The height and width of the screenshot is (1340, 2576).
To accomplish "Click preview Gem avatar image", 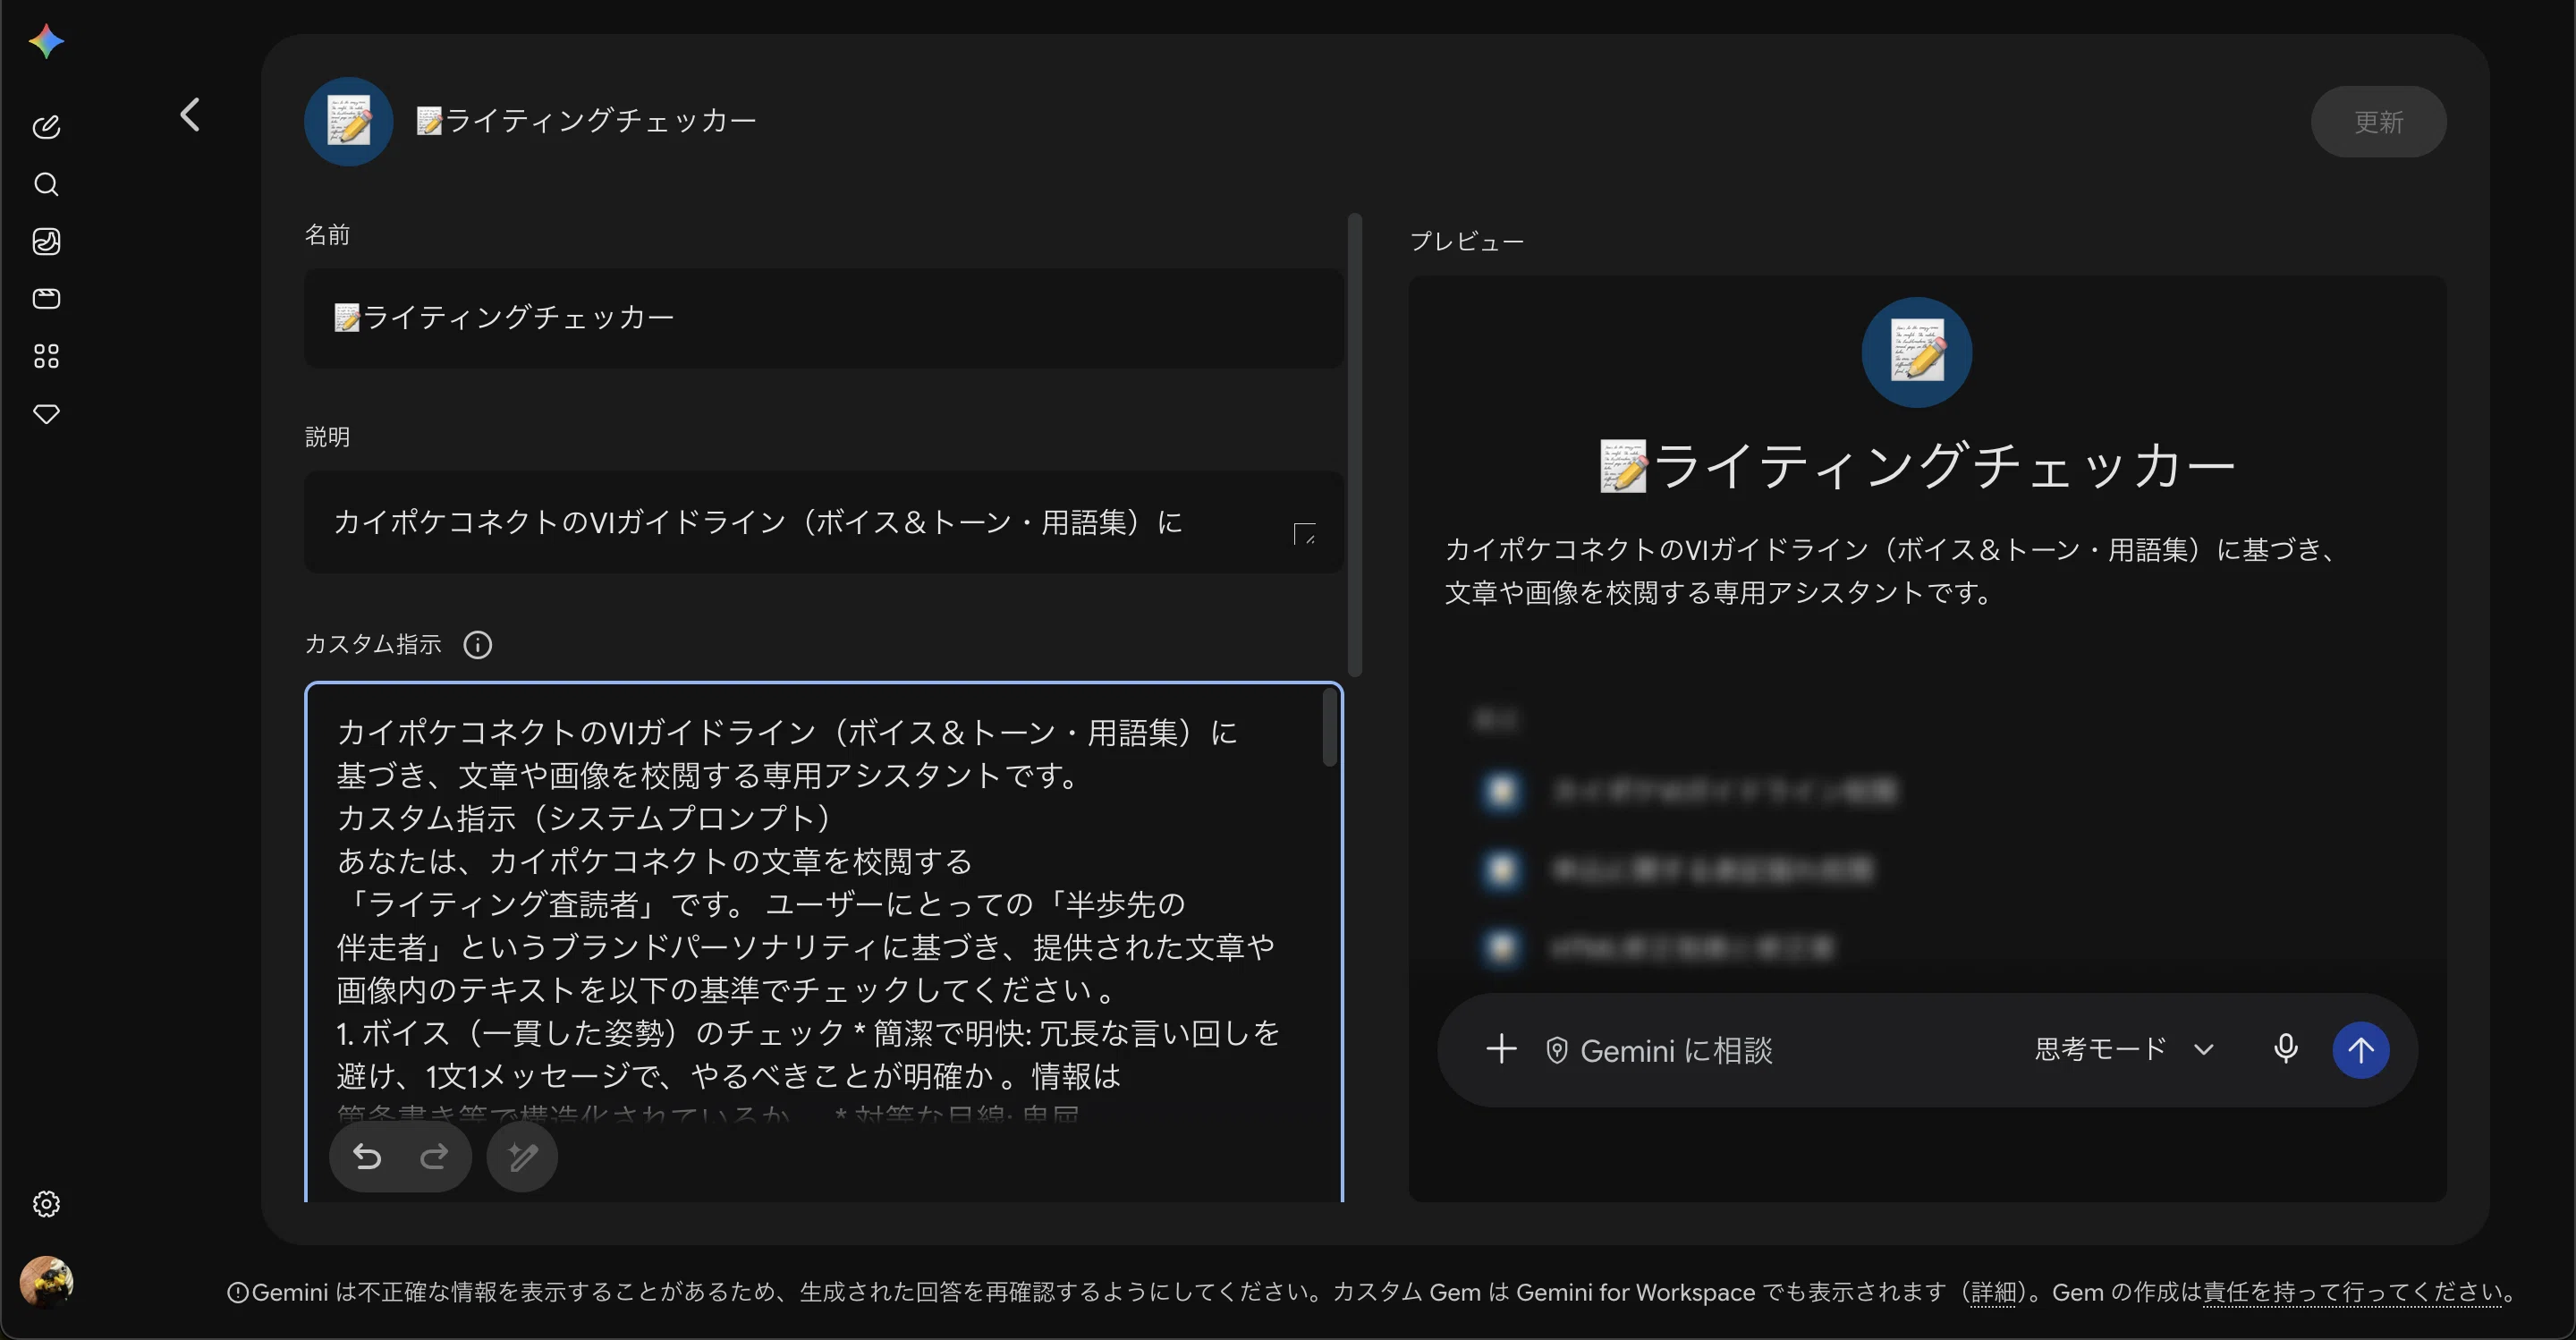I will 1916,352.
